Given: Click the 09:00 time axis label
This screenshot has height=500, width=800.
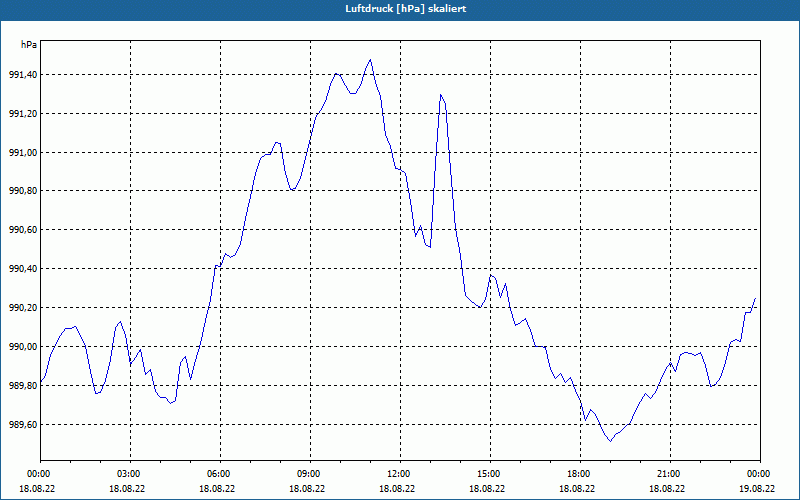Looking at the screenshot, I should point(308,474).
